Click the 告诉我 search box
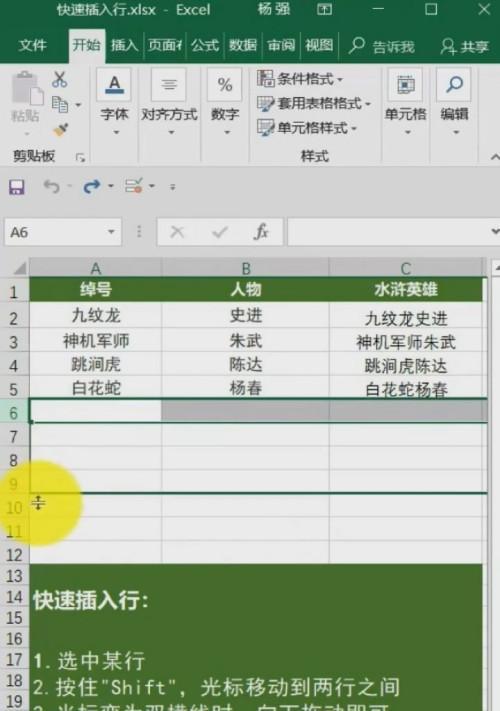This screenshot has width=500, height=711. pos(382,46)
